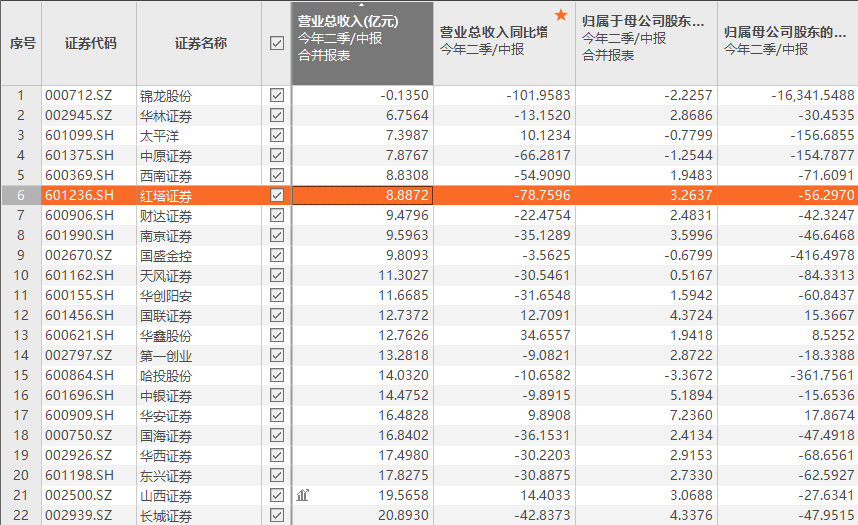This screenshot has height=525, width=858.
Task: Toggle checkbox in 中原证券 row
Action: click(277, 155)
